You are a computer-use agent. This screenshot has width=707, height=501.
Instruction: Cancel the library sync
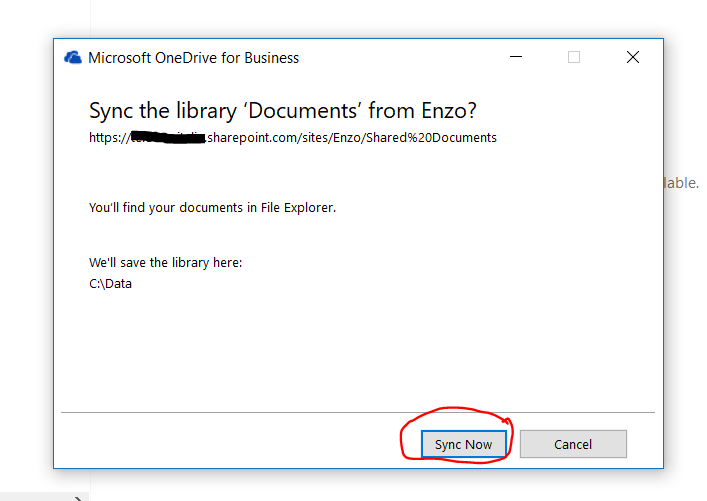[573, 444]
